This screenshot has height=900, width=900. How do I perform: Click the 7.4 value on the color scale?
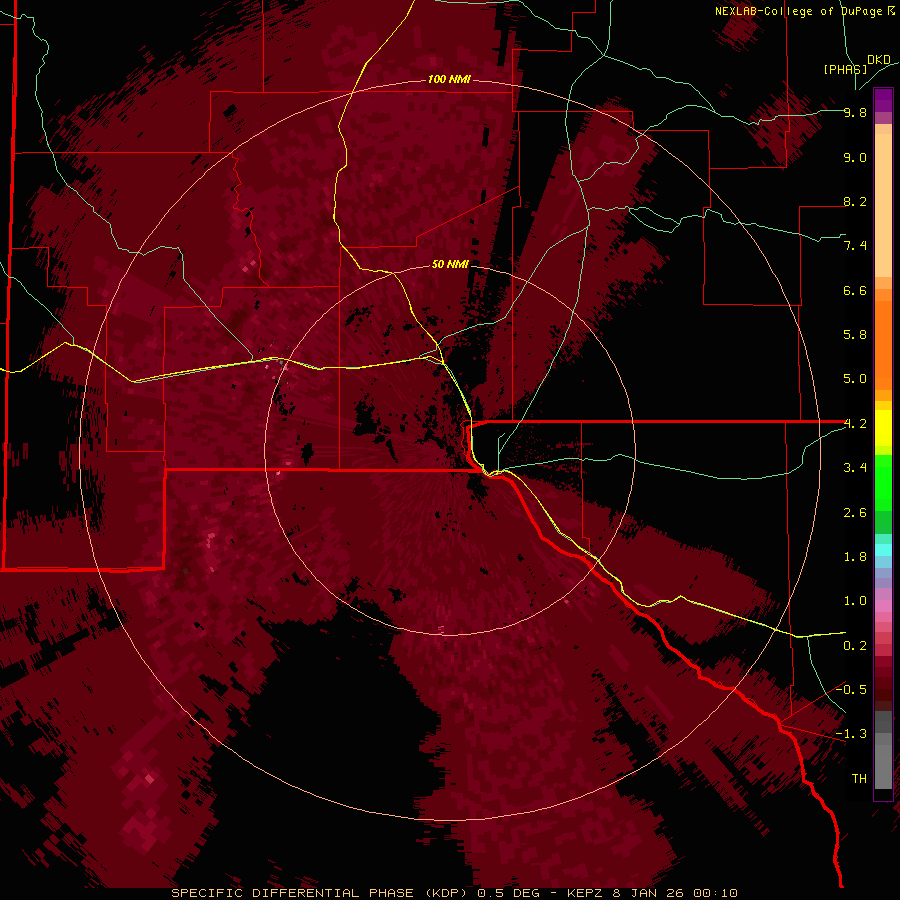tap(855, 246)
